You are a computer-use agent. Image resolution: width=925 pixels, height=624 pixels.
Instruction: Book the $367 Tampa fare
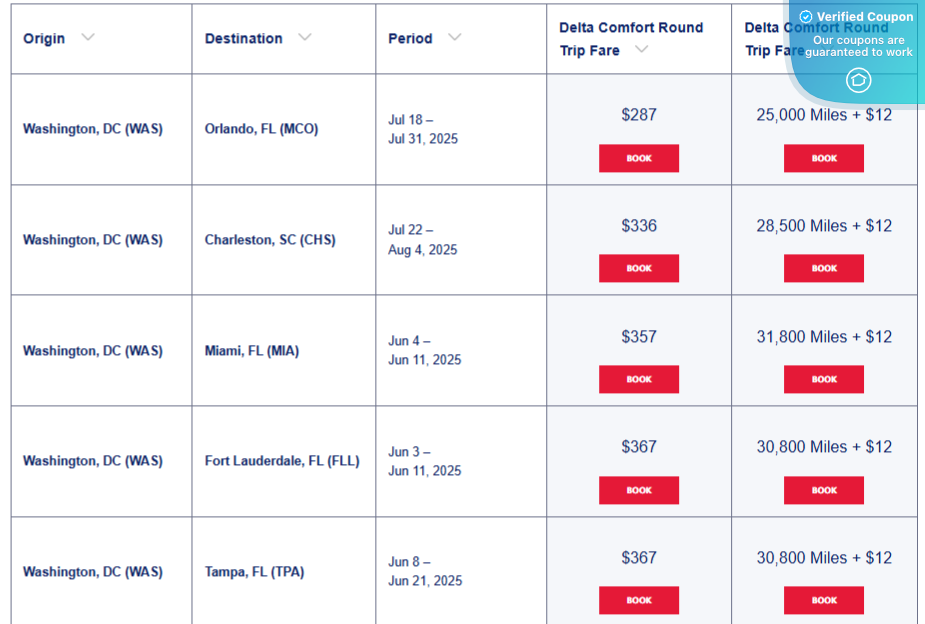coord(638,600)
